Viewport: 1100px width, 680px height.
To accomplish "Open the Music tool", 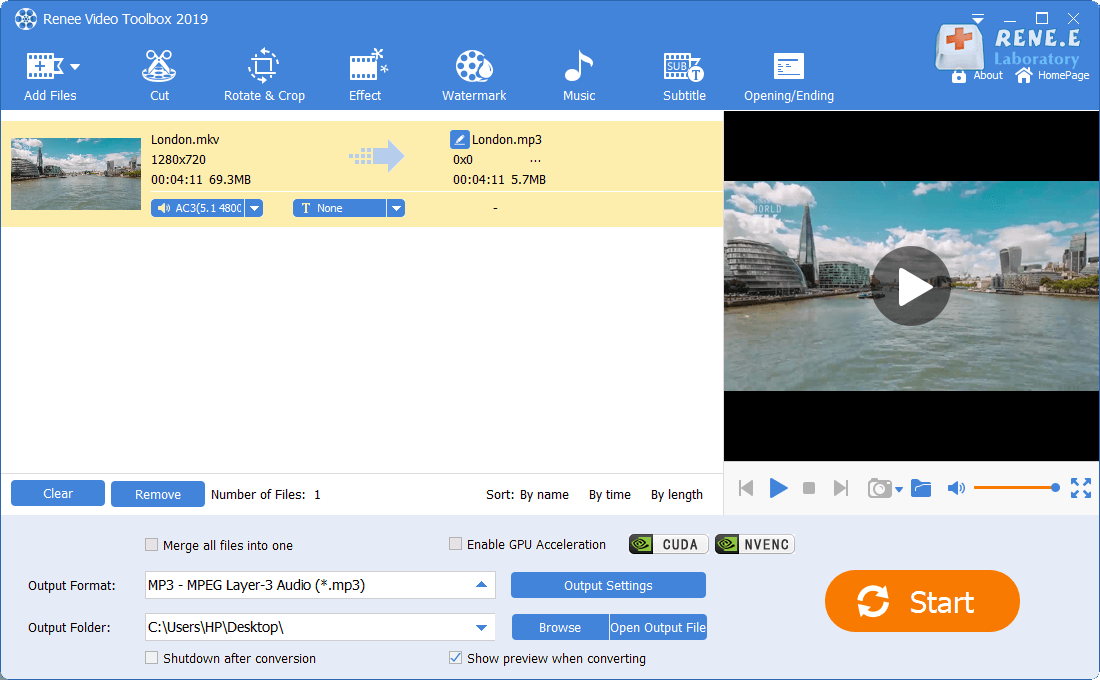I will point(578,76).
